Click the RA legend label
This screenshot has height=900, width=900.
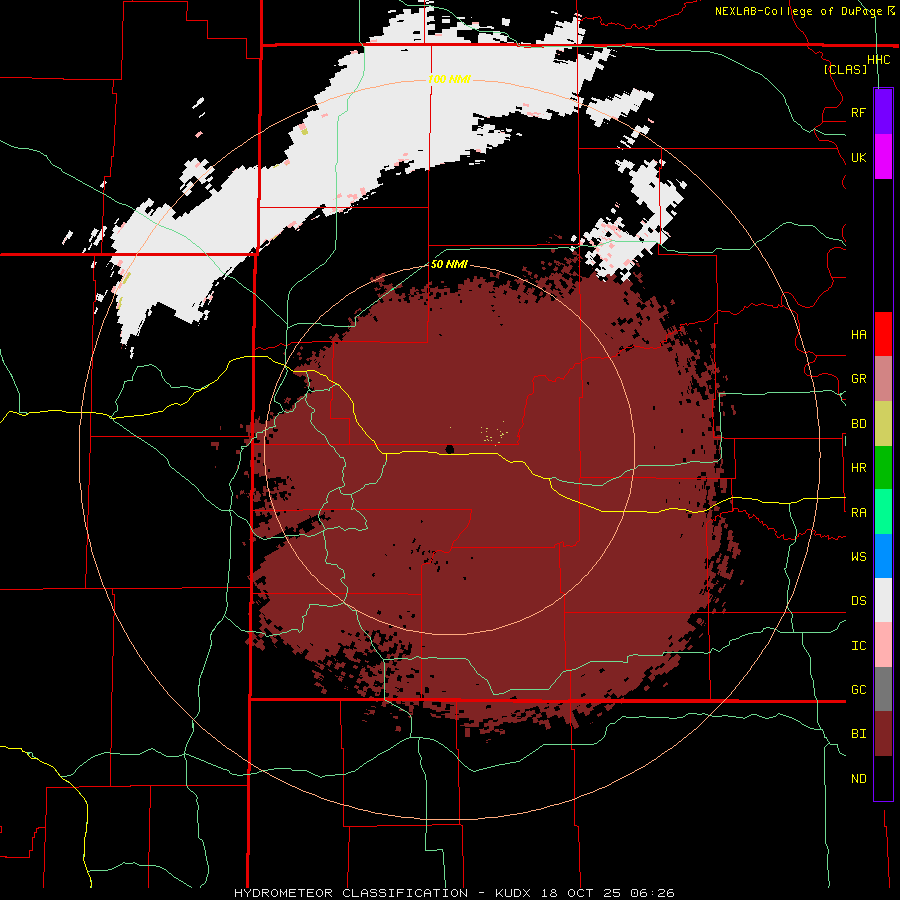coord(858,513)
